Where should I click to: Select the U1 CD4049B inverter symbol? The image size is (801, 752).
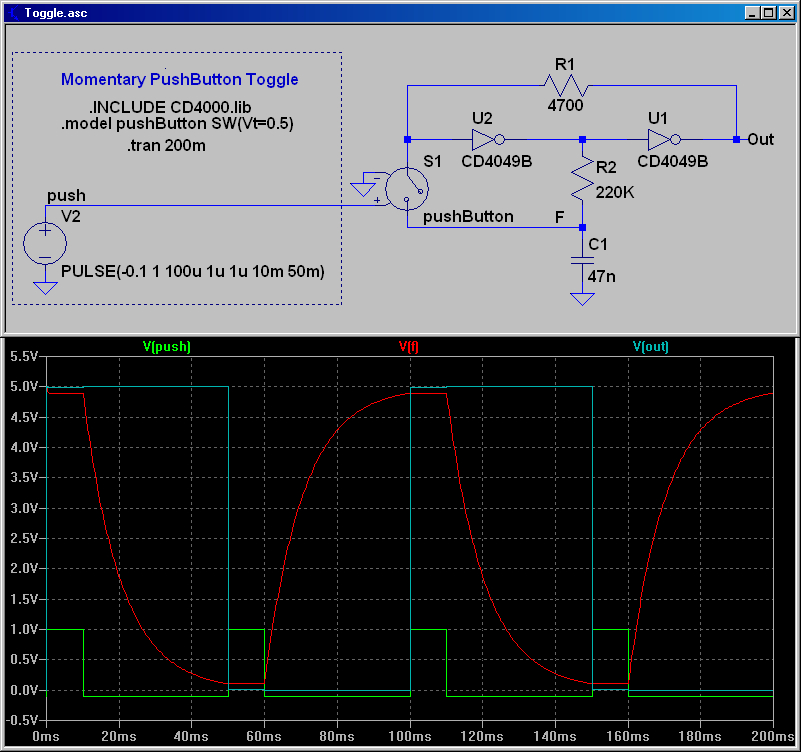pyautogui.click(x=664, y=139)
